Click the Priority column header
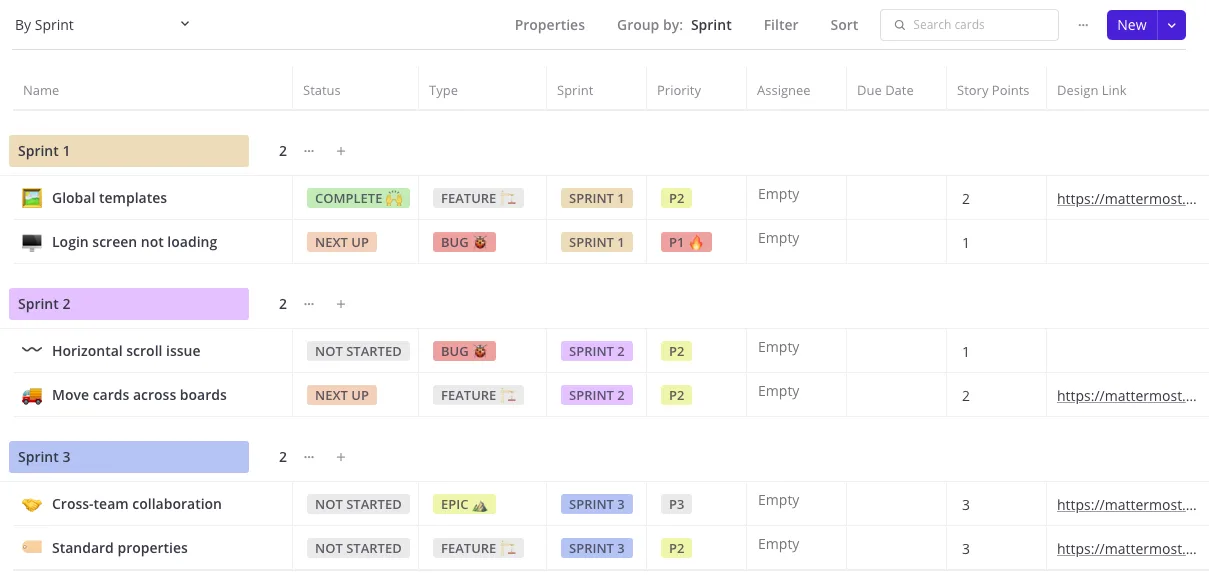1209x575 pixels. (679, 90)
